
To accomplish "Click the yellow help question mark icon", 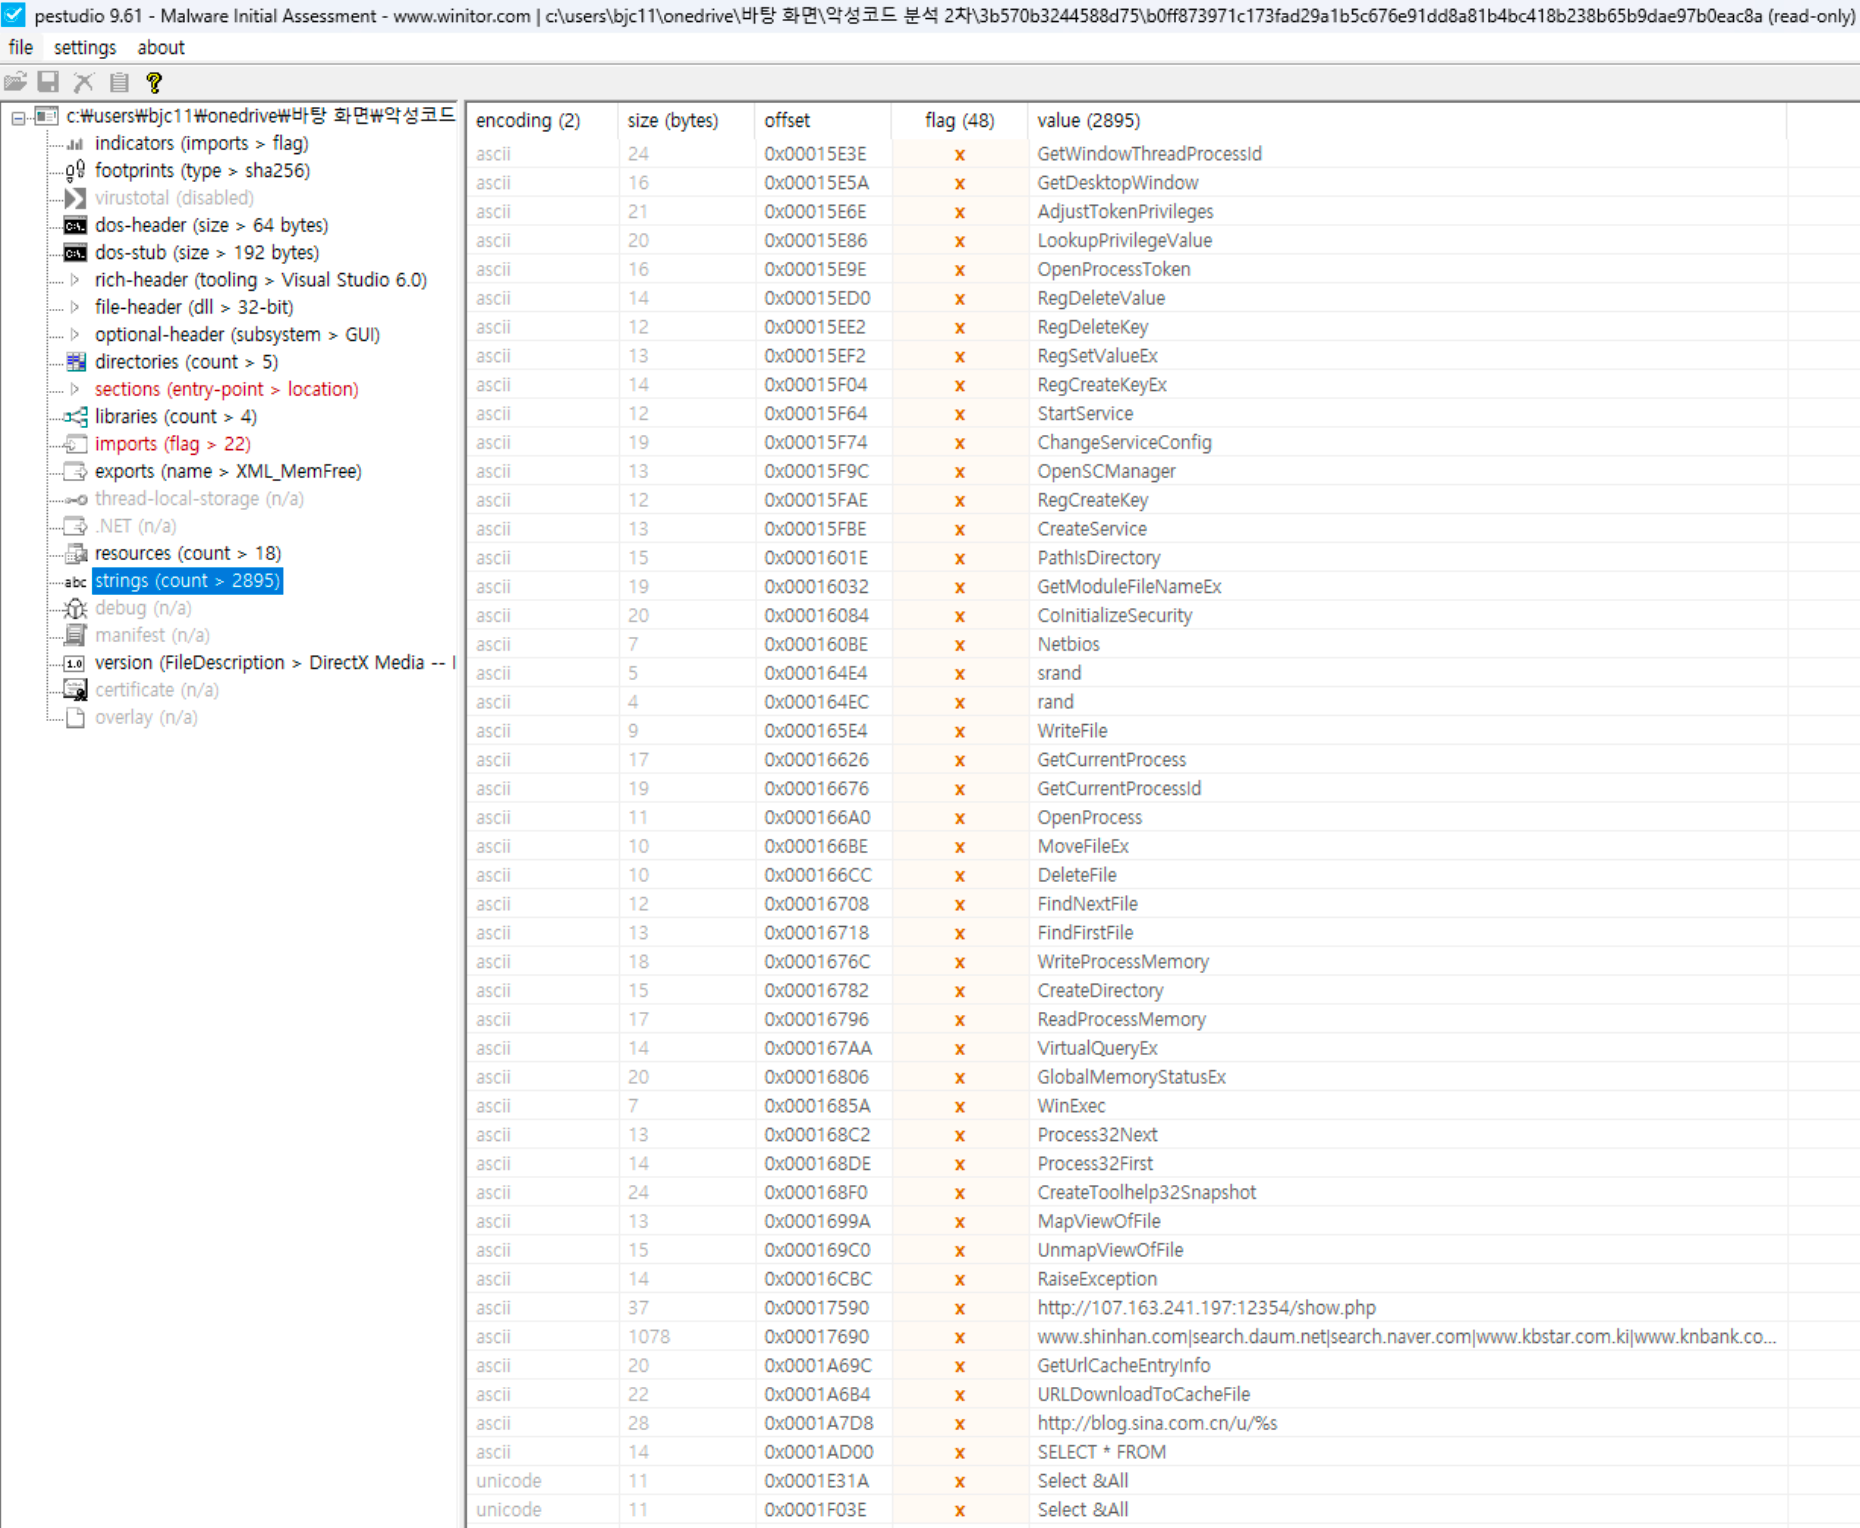I will pos(153,82).
